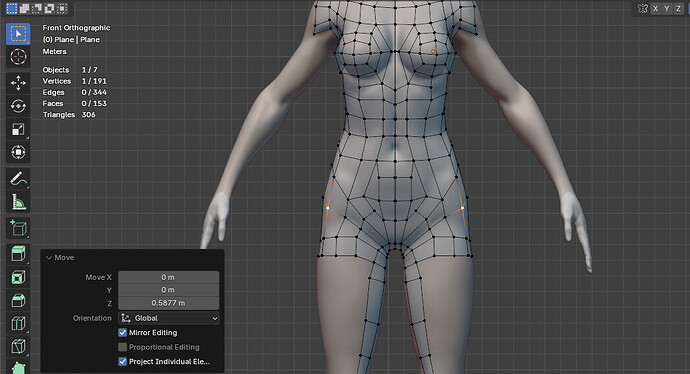Select the Extrude Region tool
Viewport: 690px width, 374px height.
click(18, 253)
